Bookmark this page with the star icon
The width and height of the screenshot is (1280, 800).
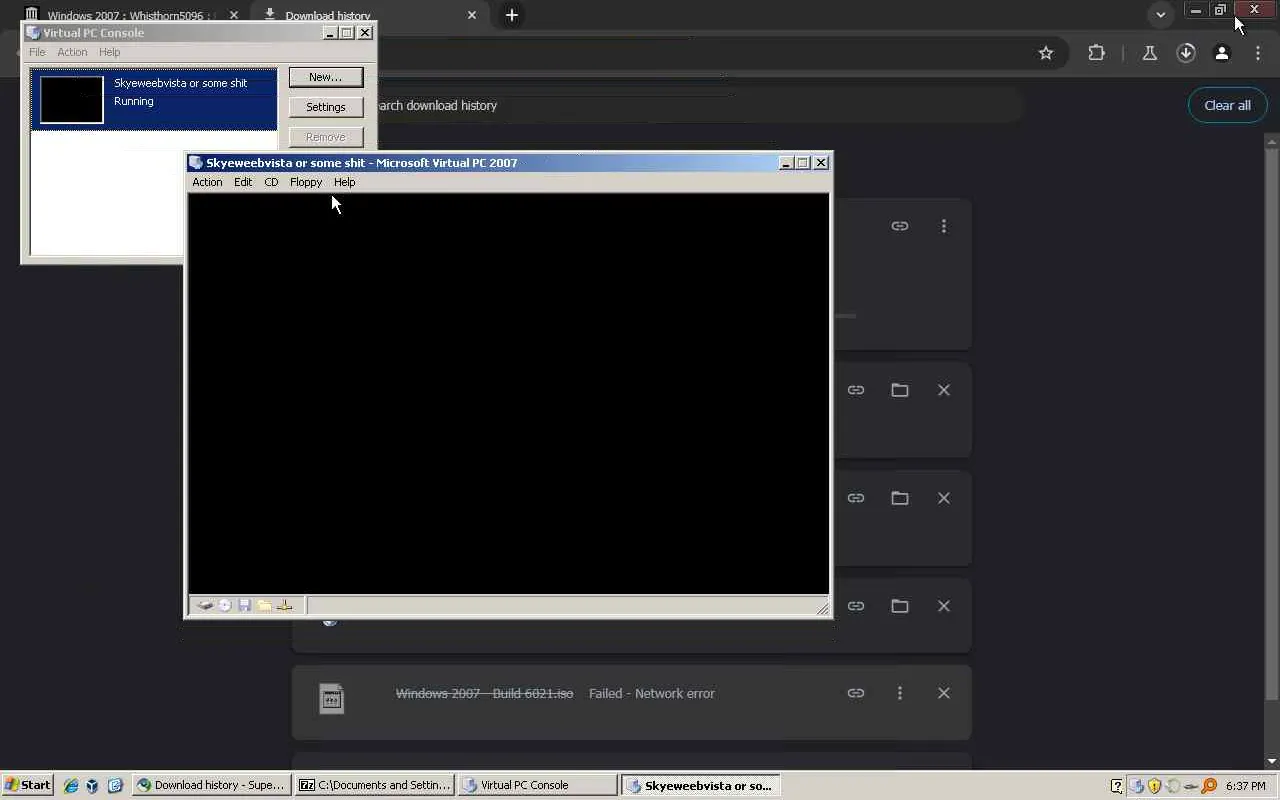(1046, 53)
